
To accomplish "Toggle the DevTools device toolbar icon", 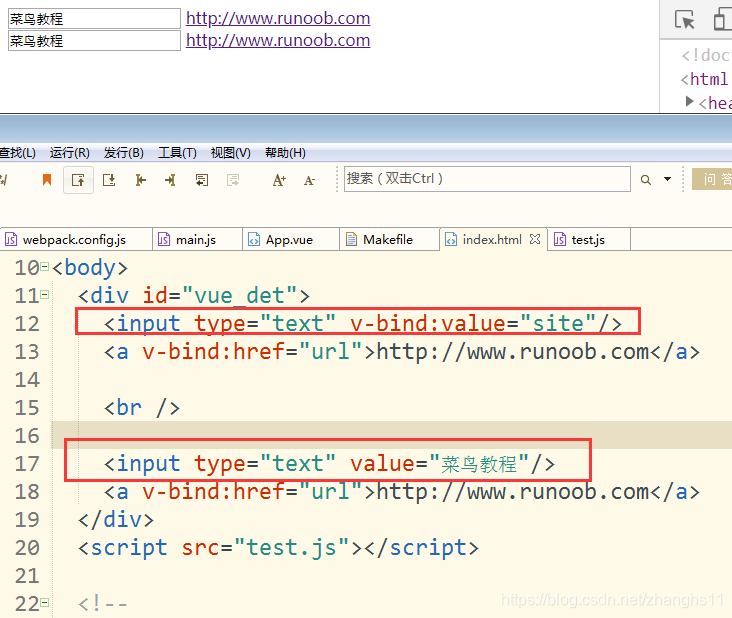I will [x=722, y=20].
